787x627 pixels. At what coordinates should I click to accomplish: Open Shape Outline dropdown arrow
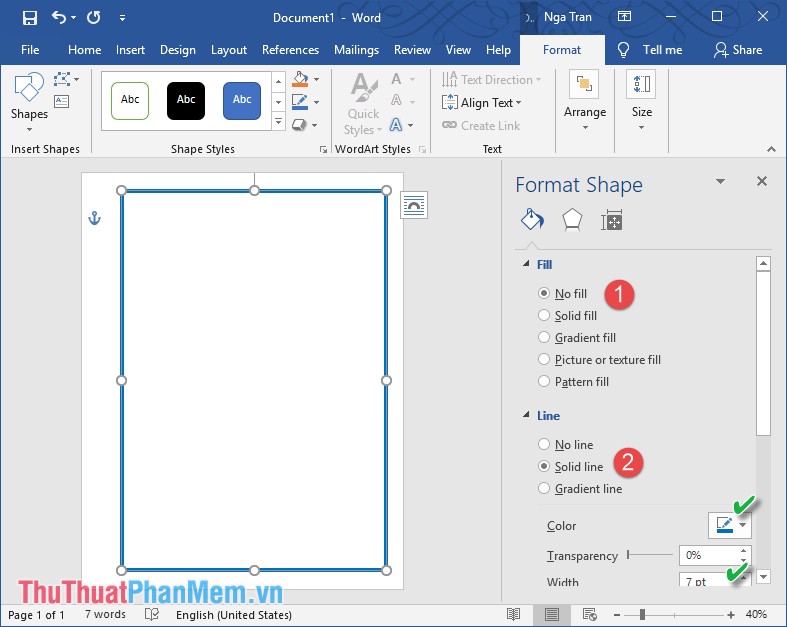pyautogui.click(x=316, y=102)
